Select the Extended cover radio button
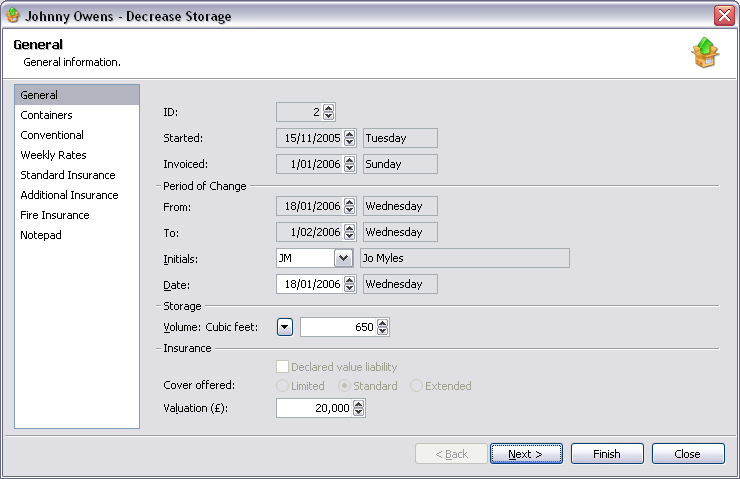740x479 pixels. [417, 386]
